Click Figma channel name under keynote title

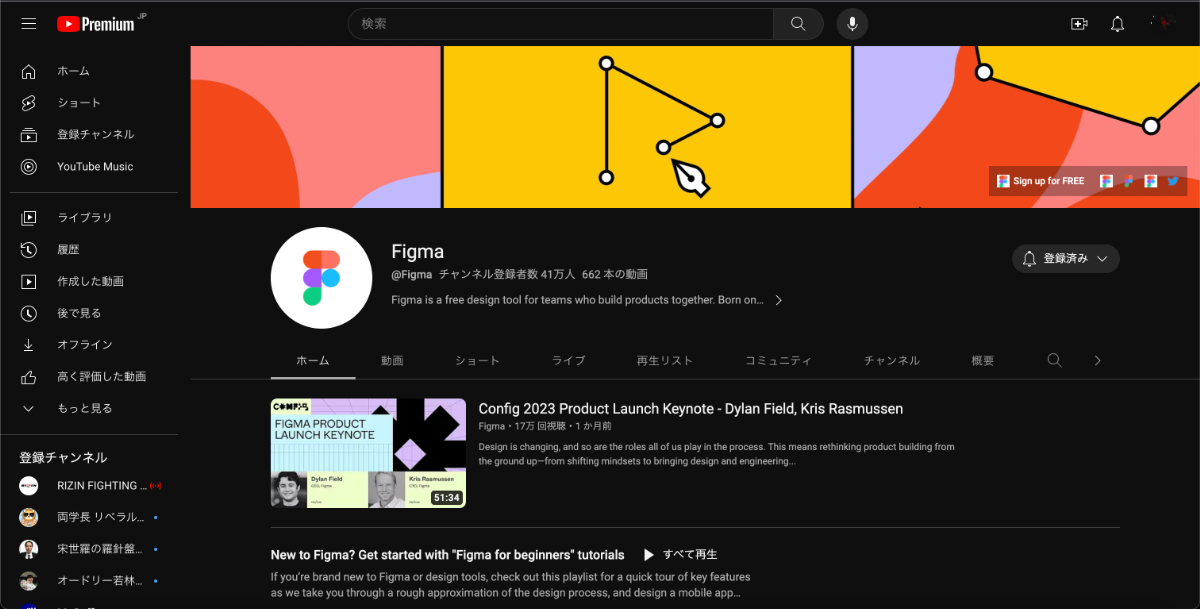pyautogui.click(x=492, y=427)
